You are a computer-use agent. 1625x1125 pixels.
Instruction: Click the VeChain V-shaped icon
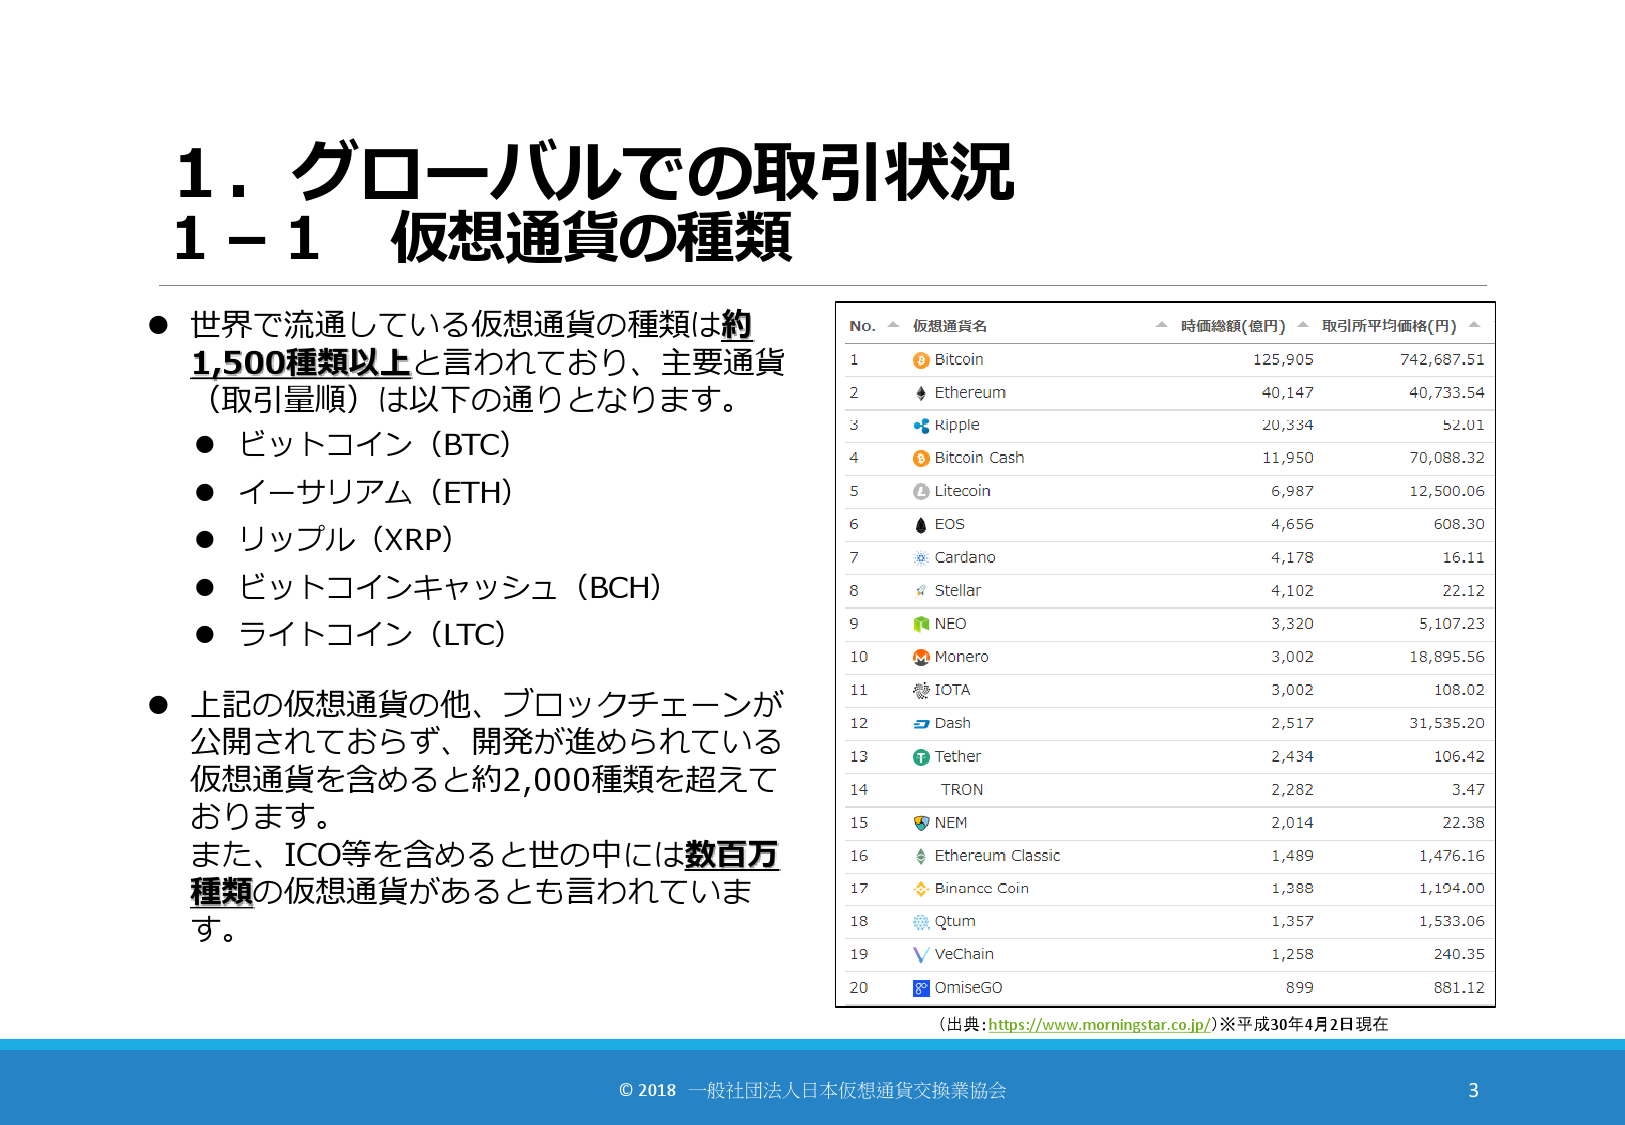(921, 955)
